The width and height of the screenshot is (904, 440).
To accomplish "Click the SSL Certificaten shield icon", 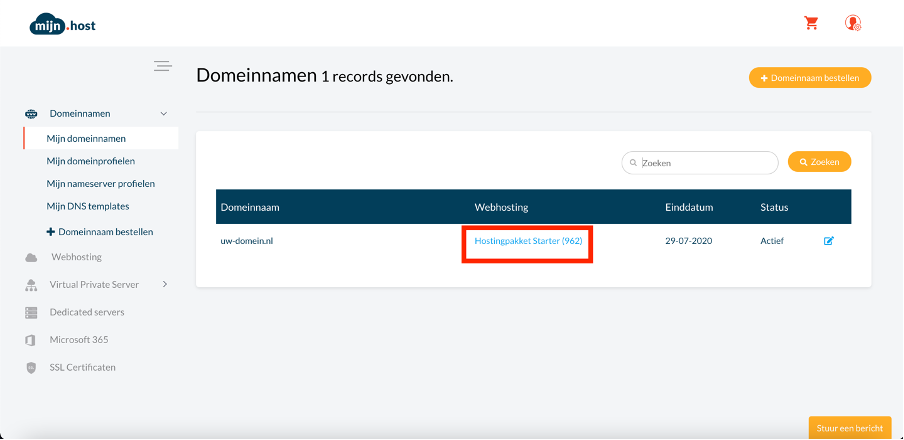I will coord(31,368).
